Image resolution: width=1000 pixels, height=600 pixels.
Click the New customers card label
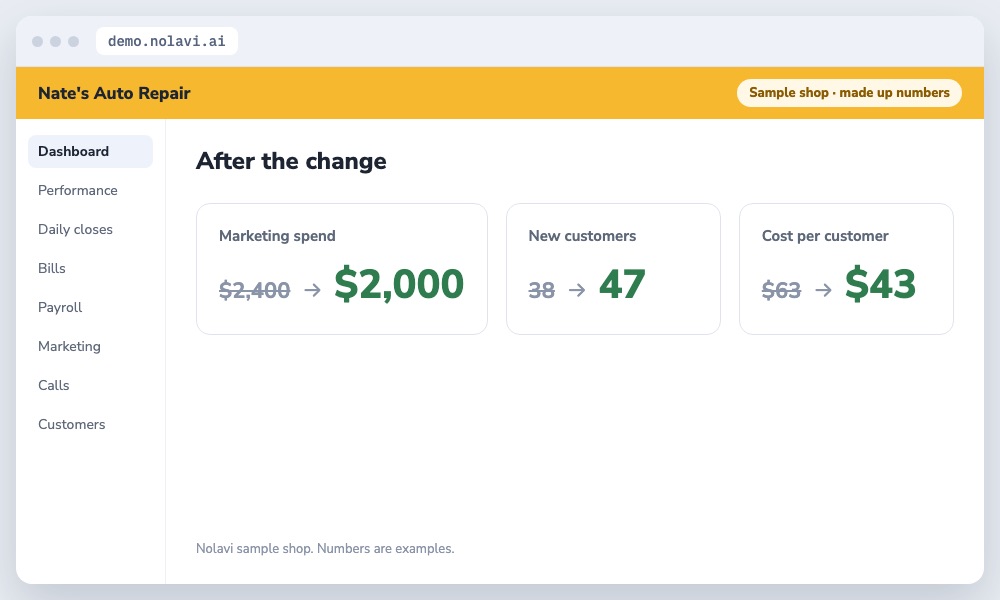coord(582,235)
